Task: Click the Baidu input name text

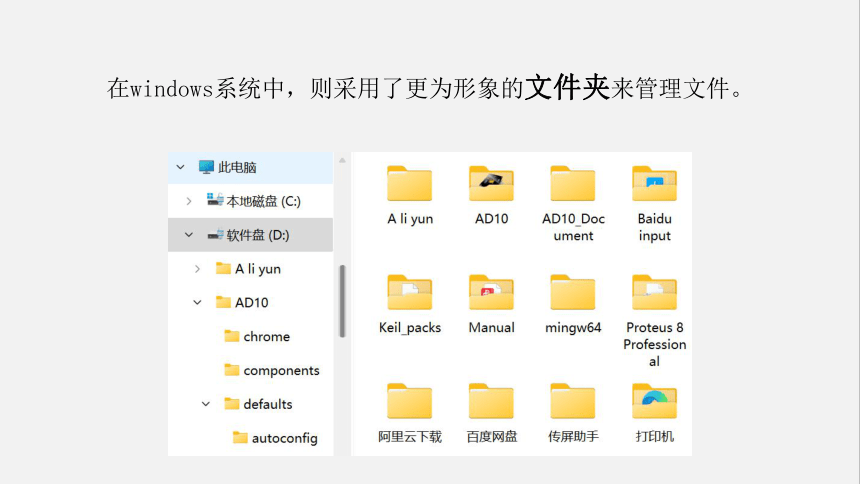Action: (654, 227)
